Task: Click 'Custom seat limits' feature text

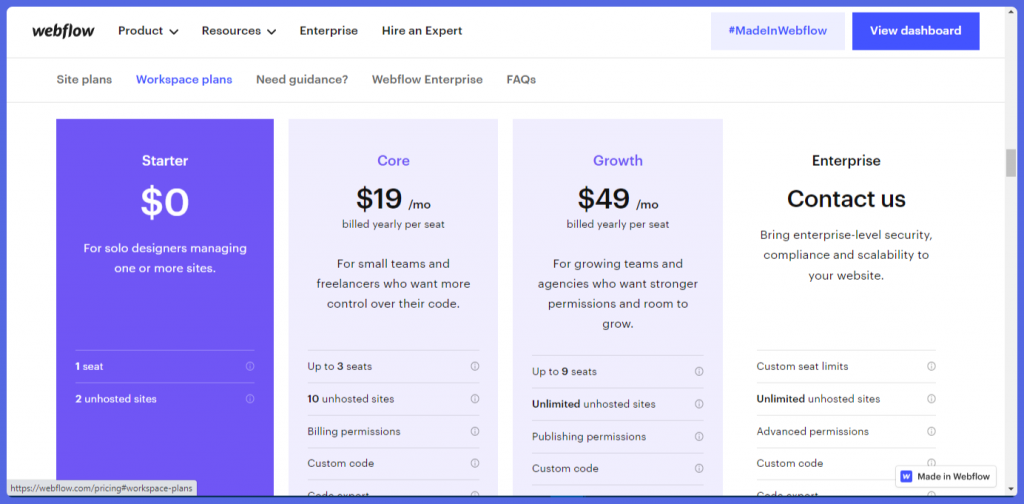Action: [x=802, y=366]
